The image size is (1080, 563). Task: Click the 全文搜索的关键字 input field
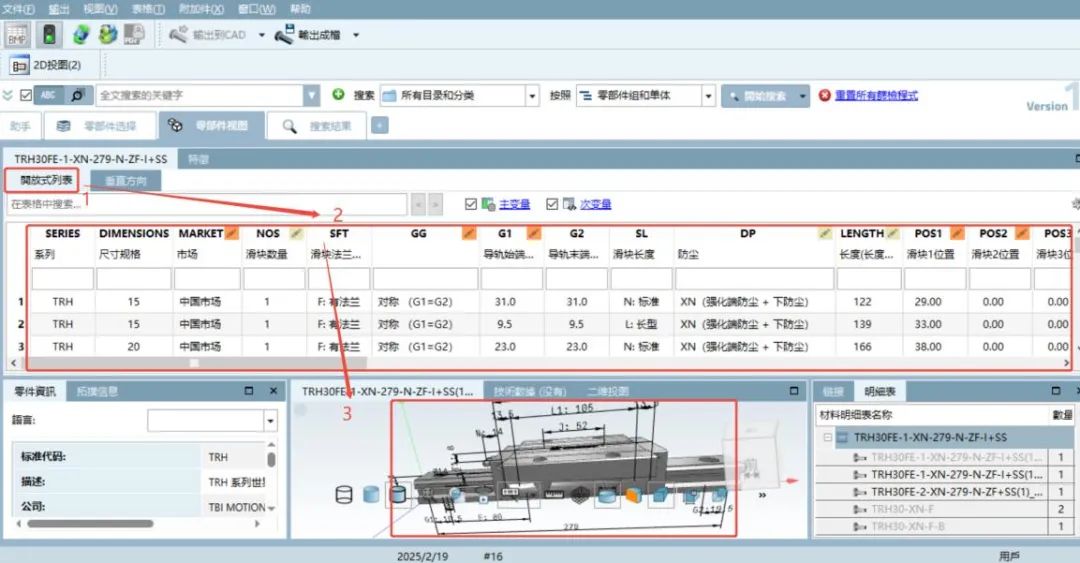point(200,95)
